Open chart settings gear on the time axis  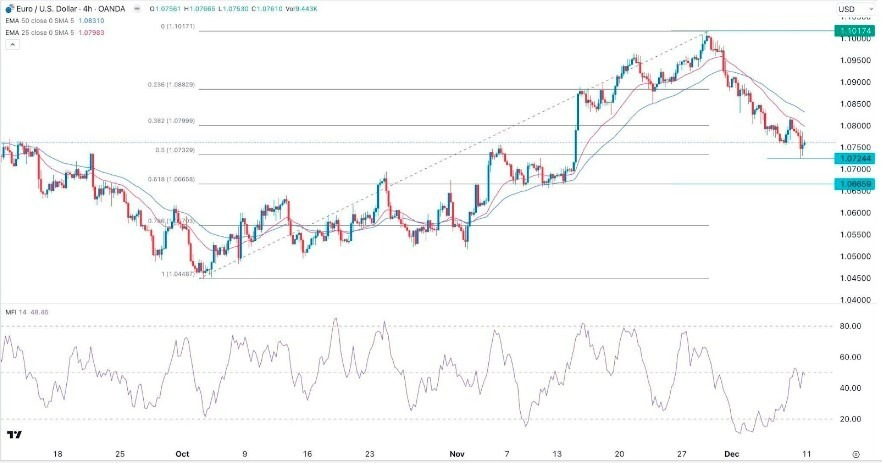pos(856,454)
